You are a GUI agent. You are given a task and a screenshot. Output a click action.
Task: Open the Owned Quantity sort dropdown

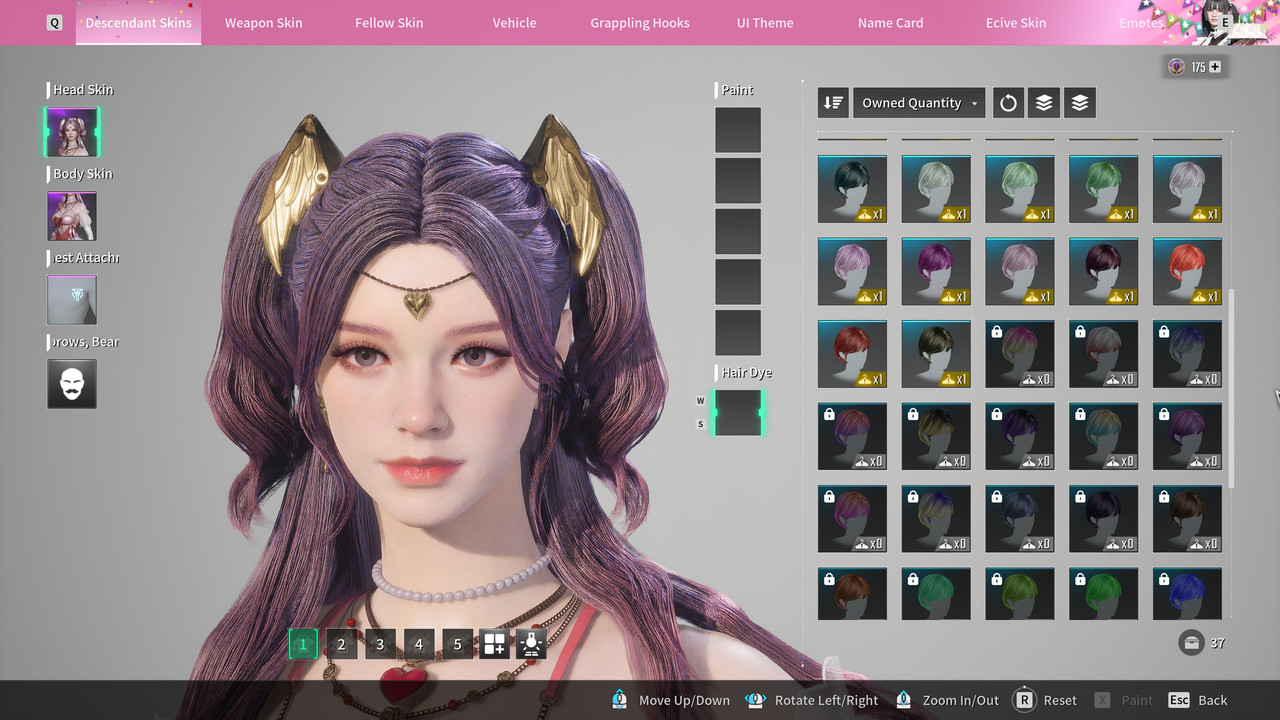click(x=919, y=103)
